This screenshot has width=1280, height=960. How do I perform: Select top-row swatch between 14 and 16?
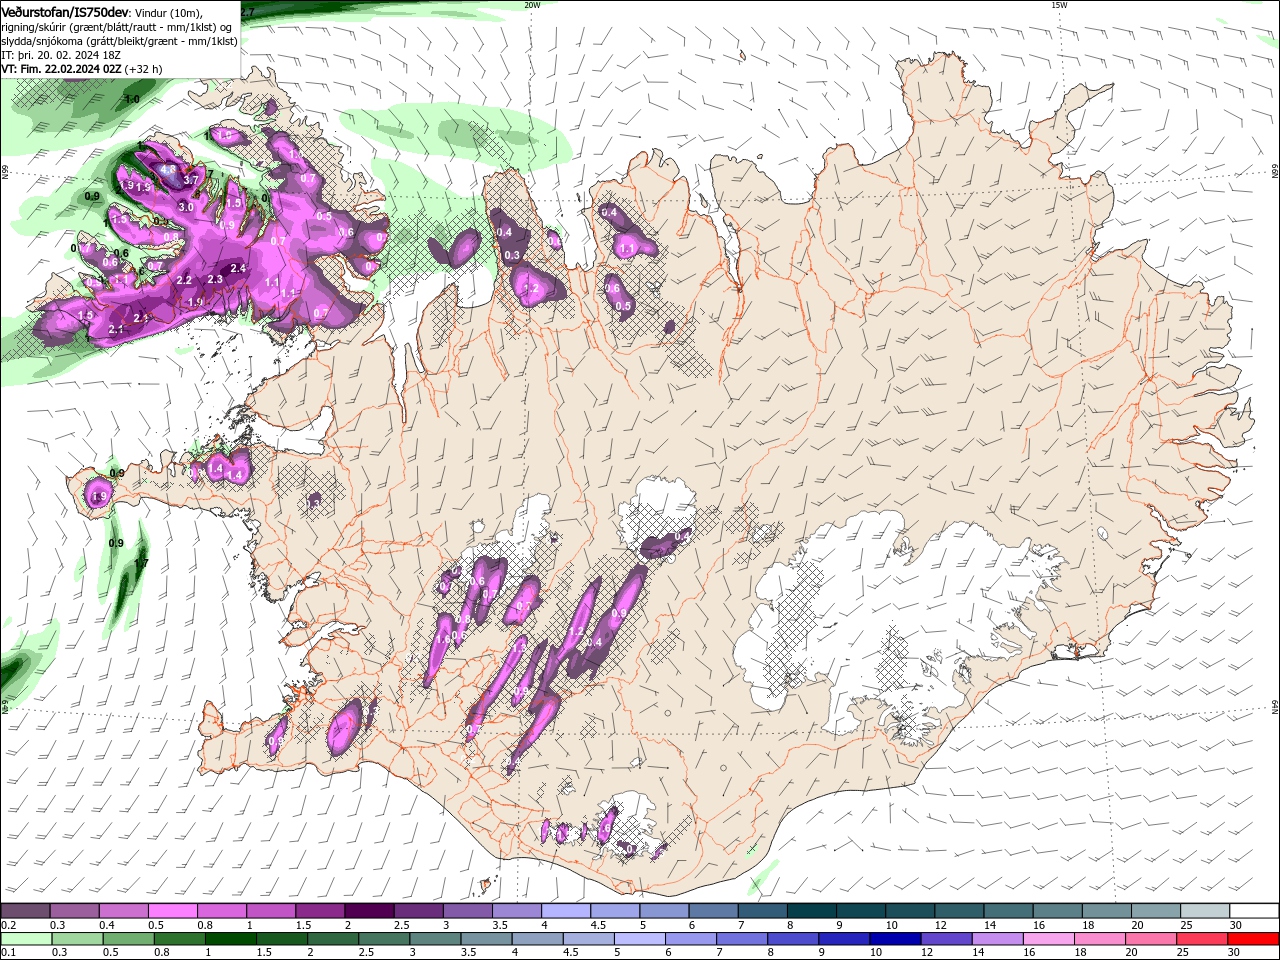[1008, 911]
